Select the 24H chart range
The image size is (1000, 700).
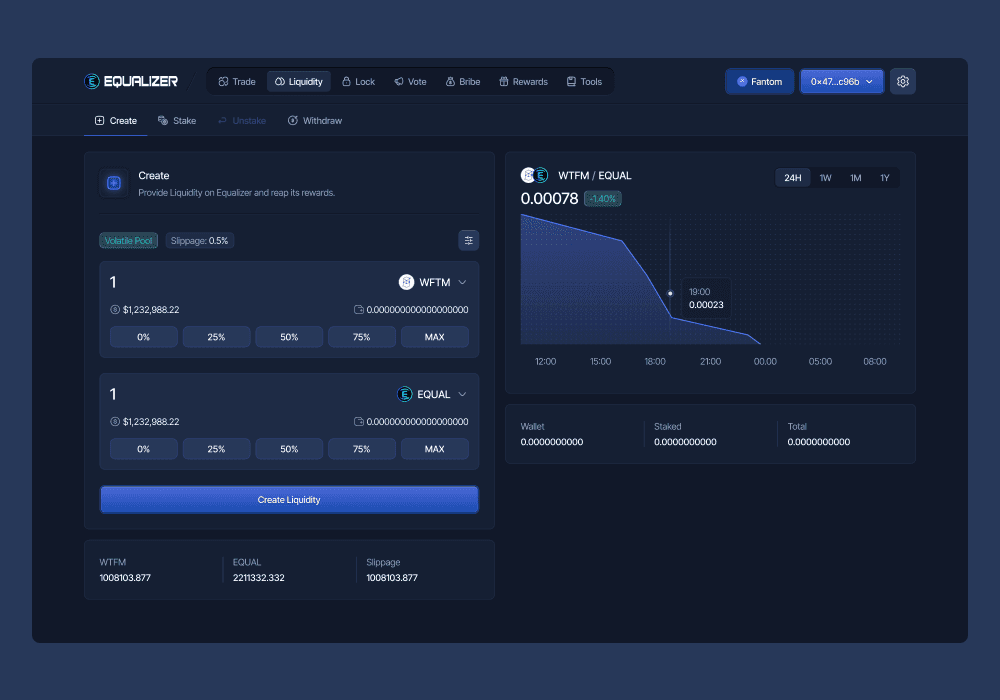(793, 178)
